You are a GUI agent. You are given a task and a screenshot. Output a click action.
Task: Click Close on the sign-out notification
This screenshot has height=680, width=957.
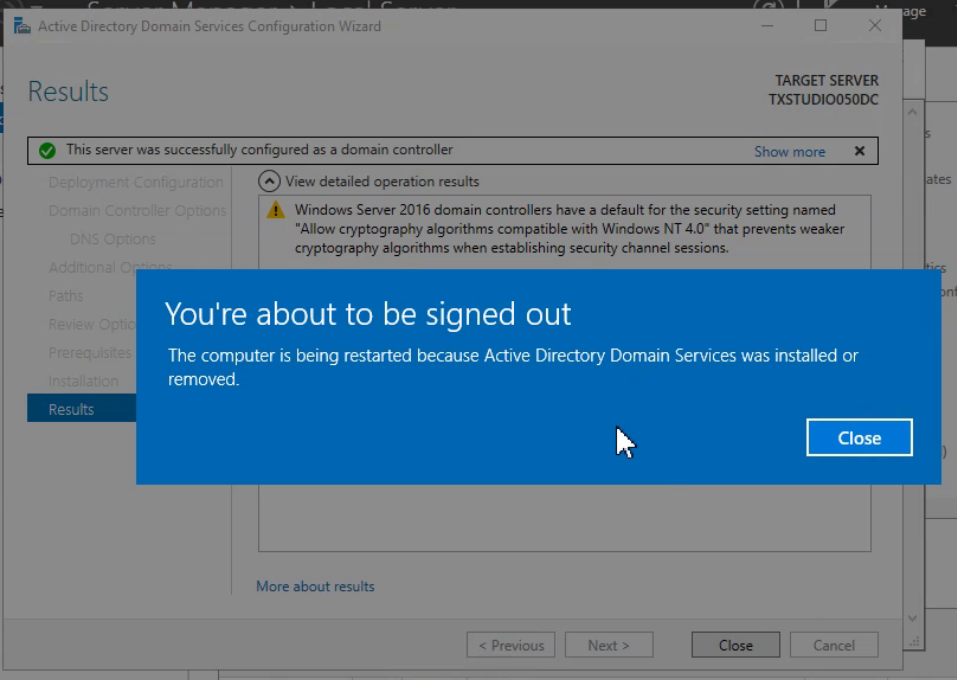click(x=859, y=437)
